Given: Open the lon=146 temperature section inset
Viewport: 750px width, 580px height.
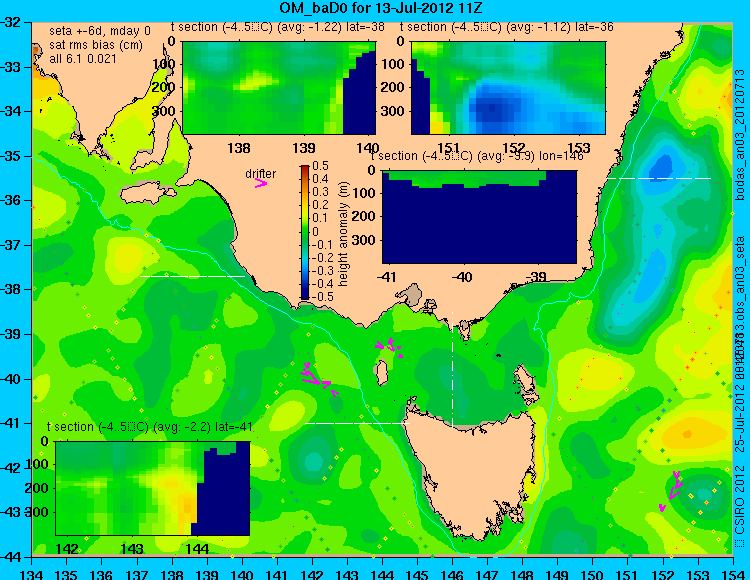Looking at the screenshot, I should 479,217.
